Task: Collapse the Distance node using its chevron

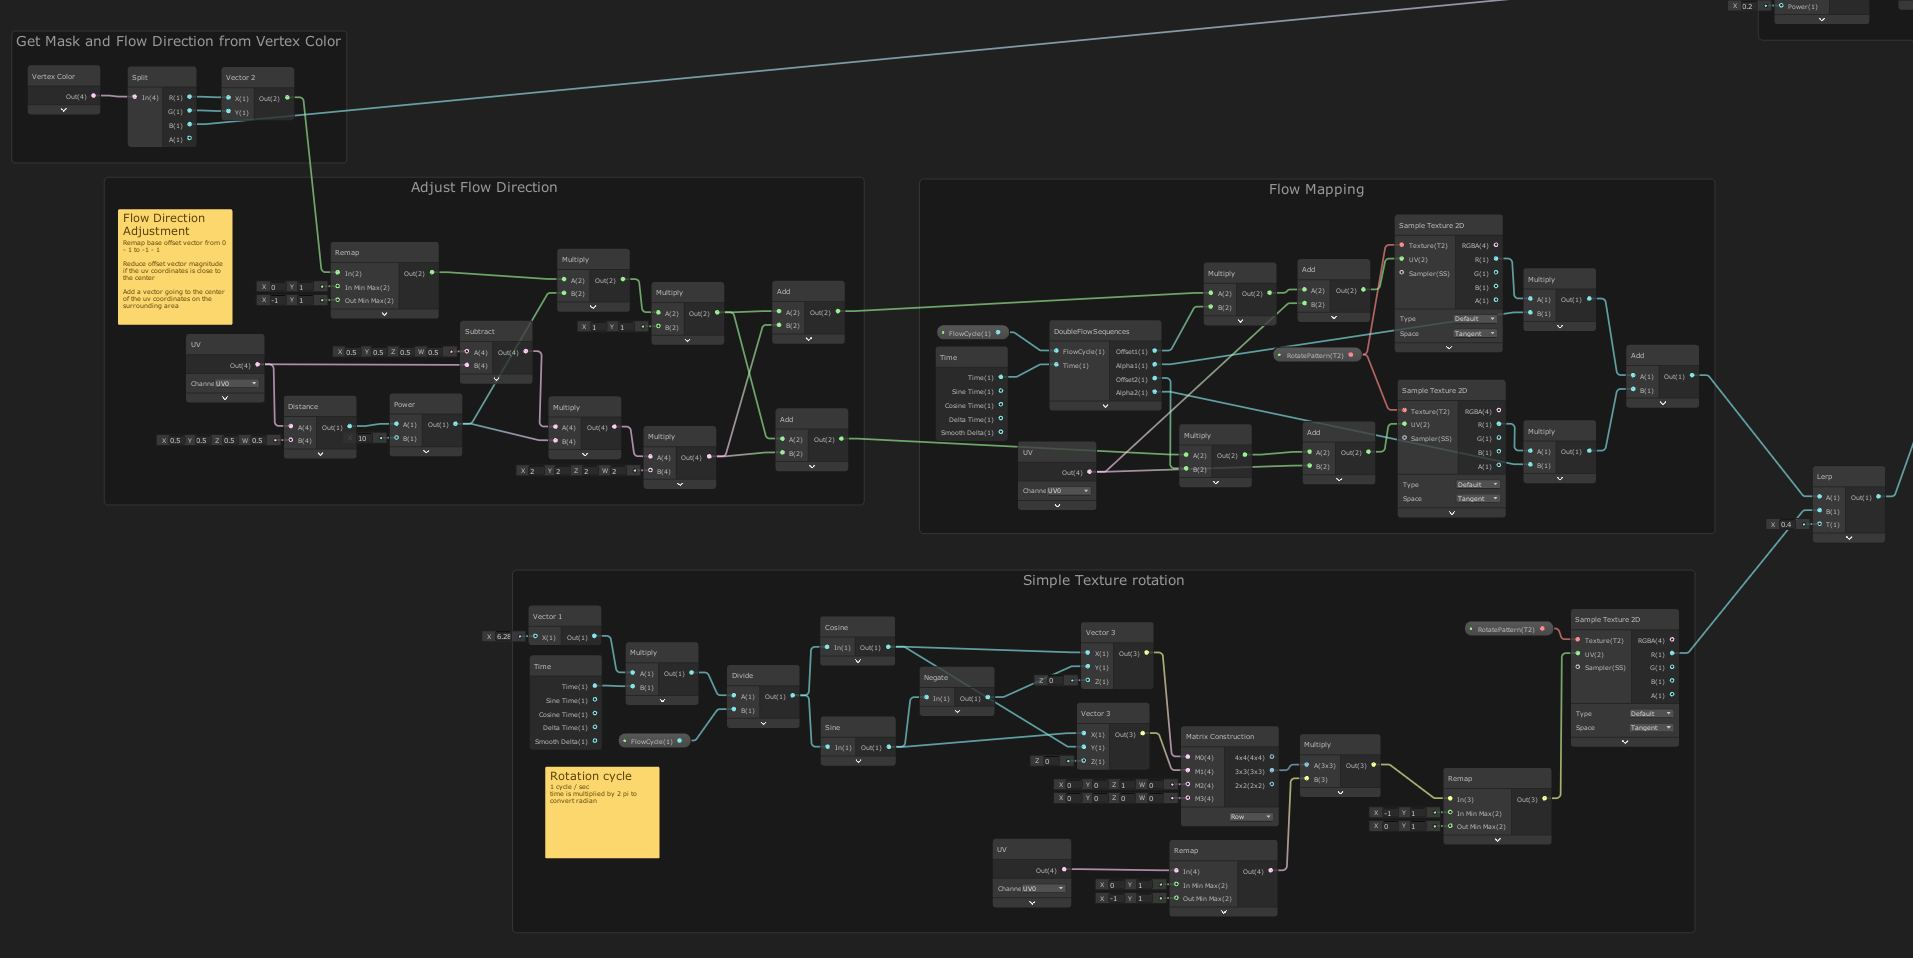Action: [320, 454]
